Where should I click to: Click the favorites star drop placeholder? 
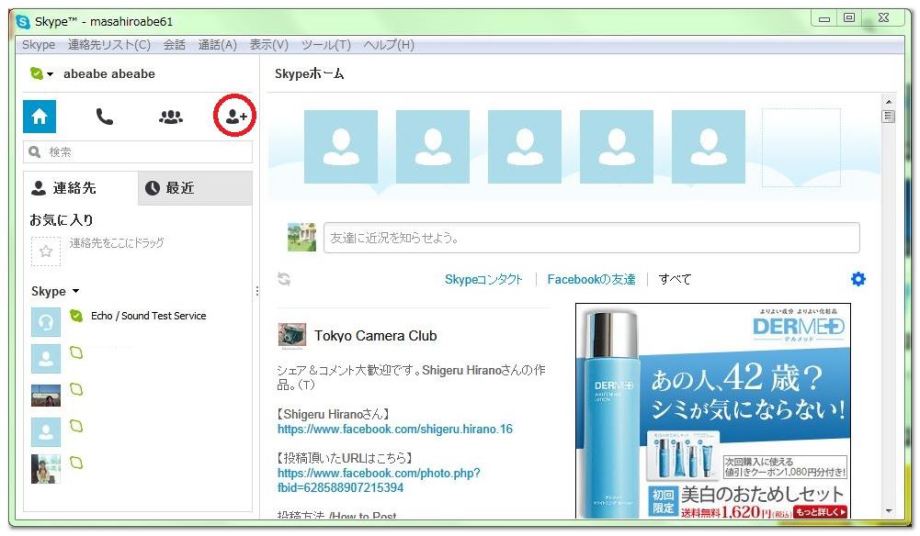click(x=46, y=251)
